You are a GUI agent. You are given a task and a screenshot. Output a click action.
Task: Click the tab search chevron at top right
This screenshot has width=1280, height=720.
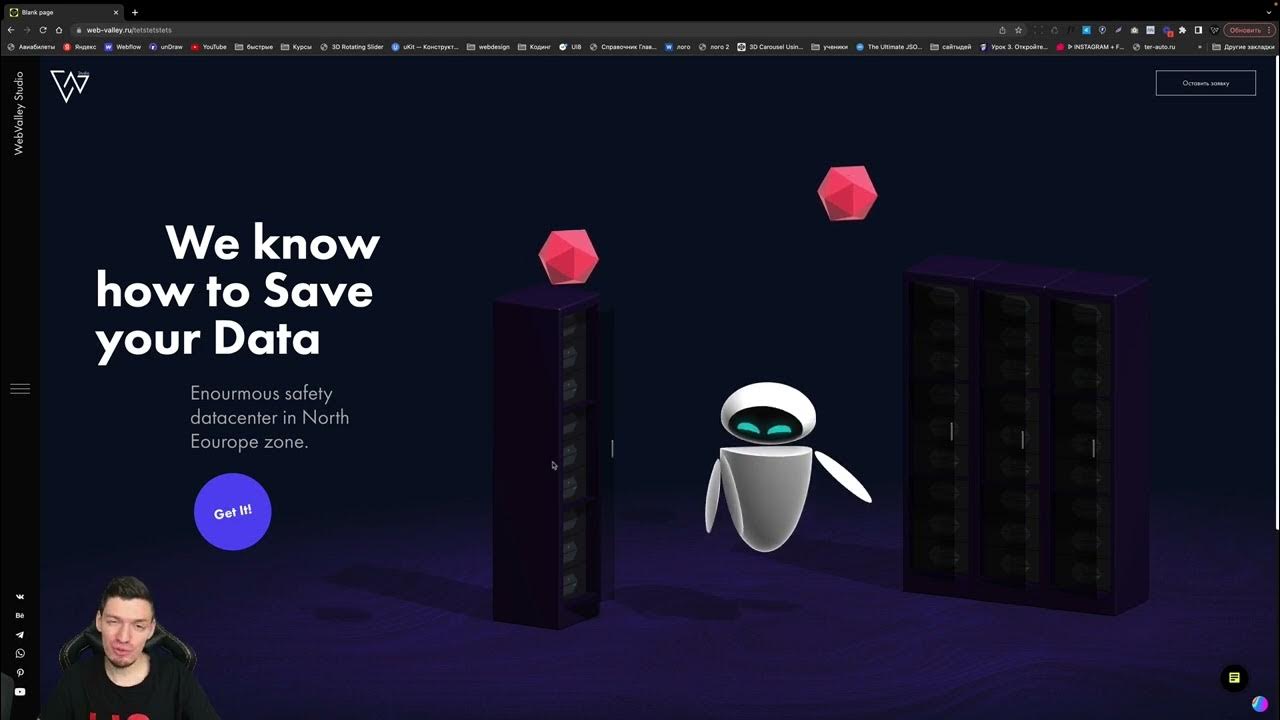1268,12
